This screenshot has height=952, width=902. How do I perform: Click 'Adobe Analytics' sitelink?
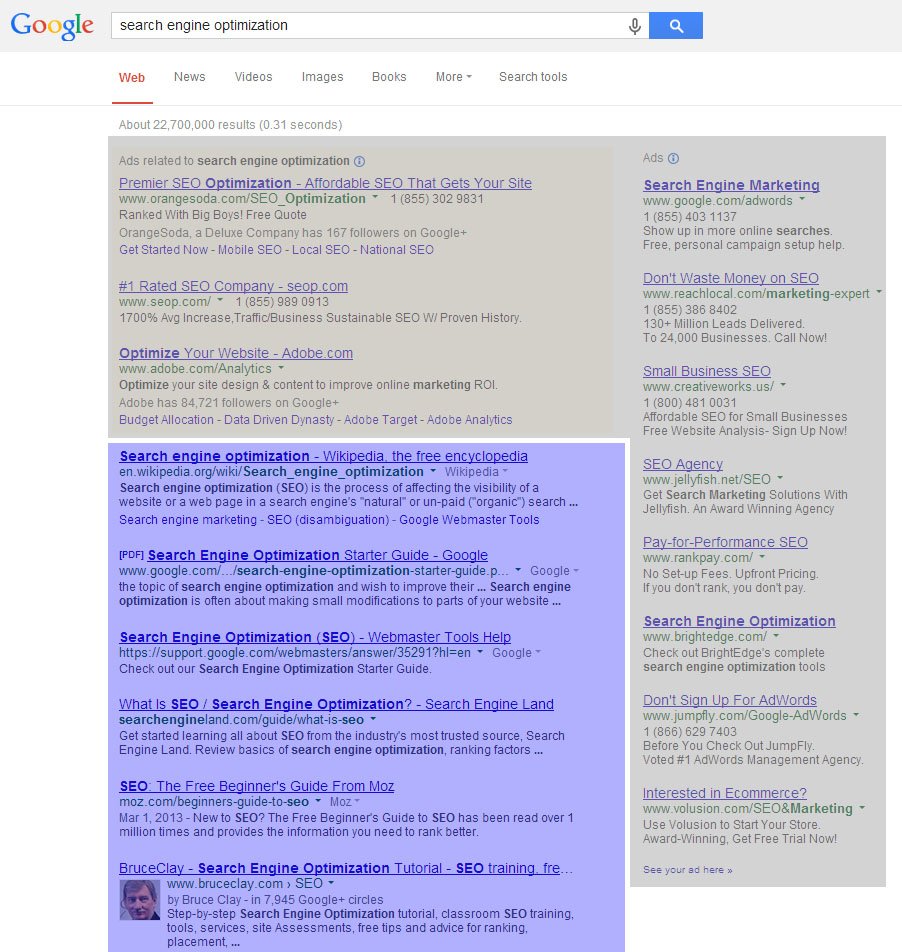[469, 420]
